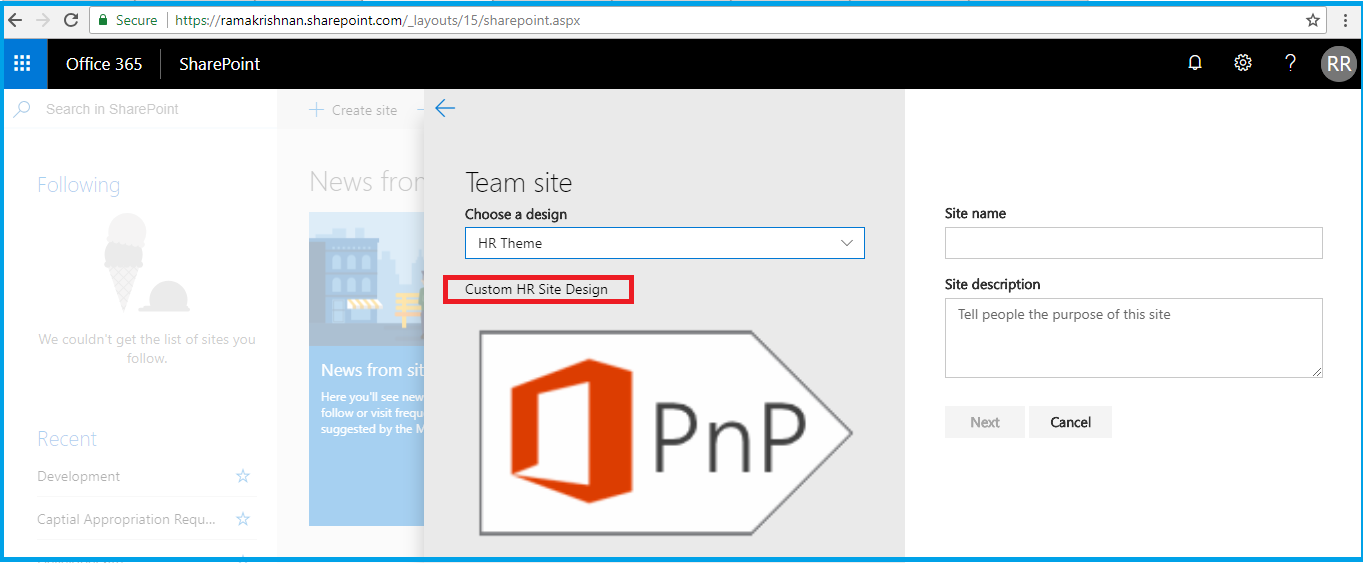Click the Office 365 header link

[104, 64]
